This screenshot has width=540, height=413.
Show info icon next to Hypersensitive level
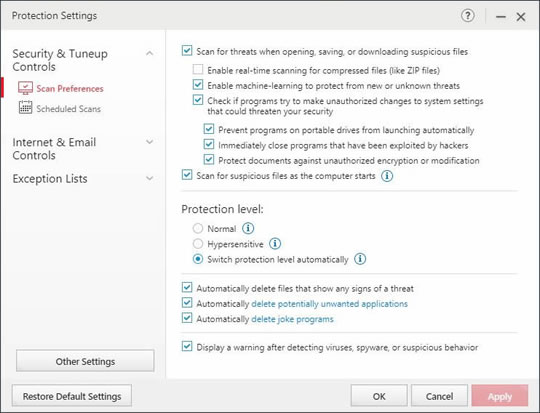click(275, 244)
